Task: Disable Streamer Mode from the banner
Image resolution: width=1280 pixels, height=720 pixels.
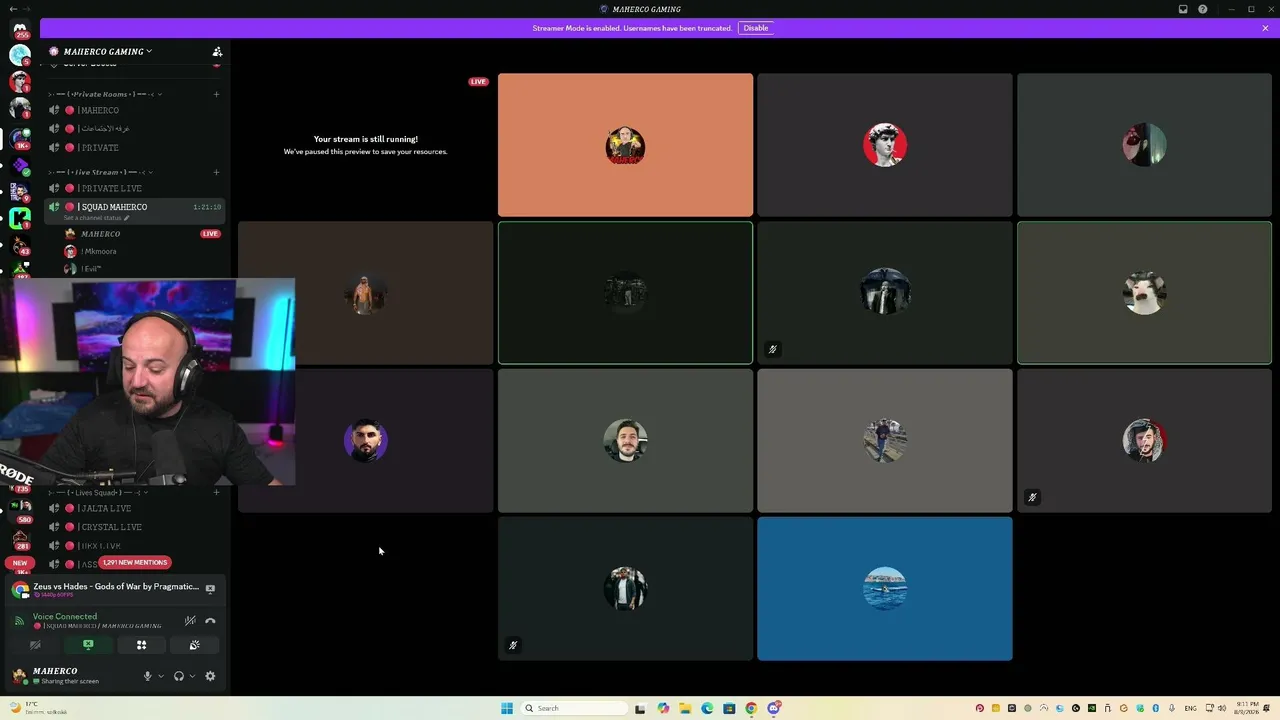Action: point(756,28)
